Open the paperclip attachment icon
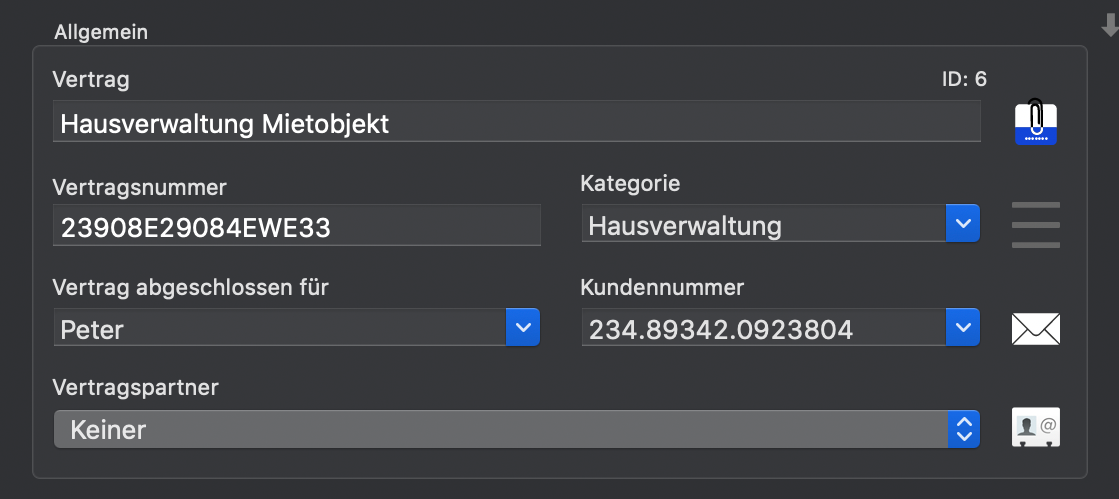Image resolution: width=1119 pixels, height=499 pixels. coord(1036,123)
